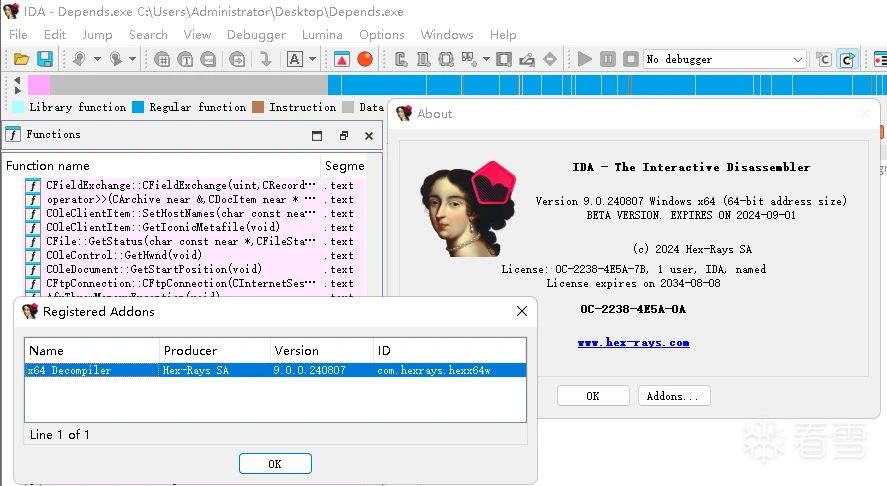Open the Search menu

(x=148, y=35)
